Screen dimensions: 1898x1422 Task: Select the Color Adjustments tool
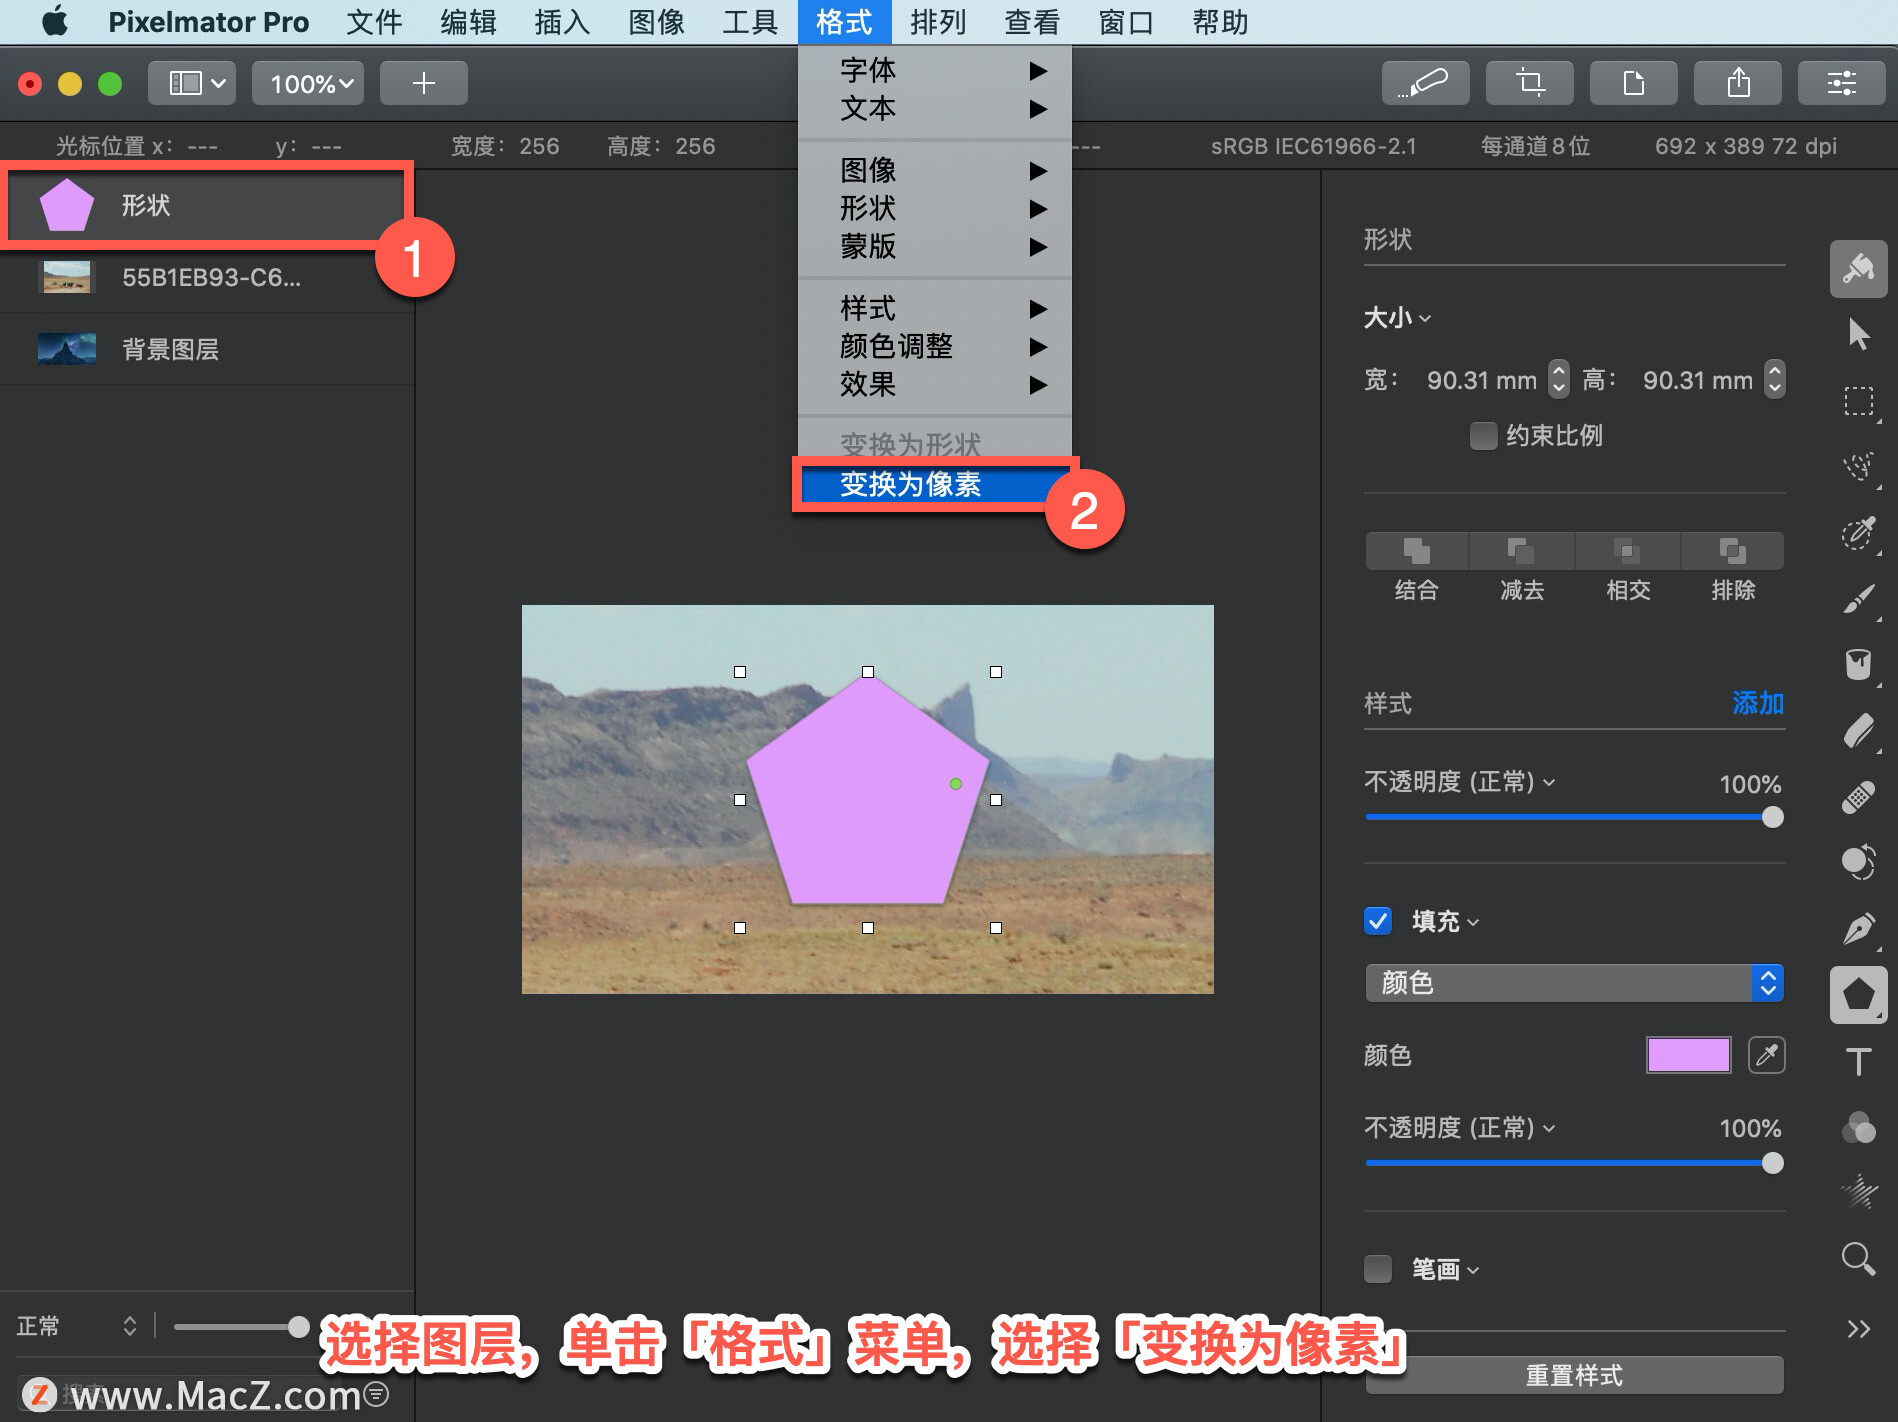point(1858,862)
